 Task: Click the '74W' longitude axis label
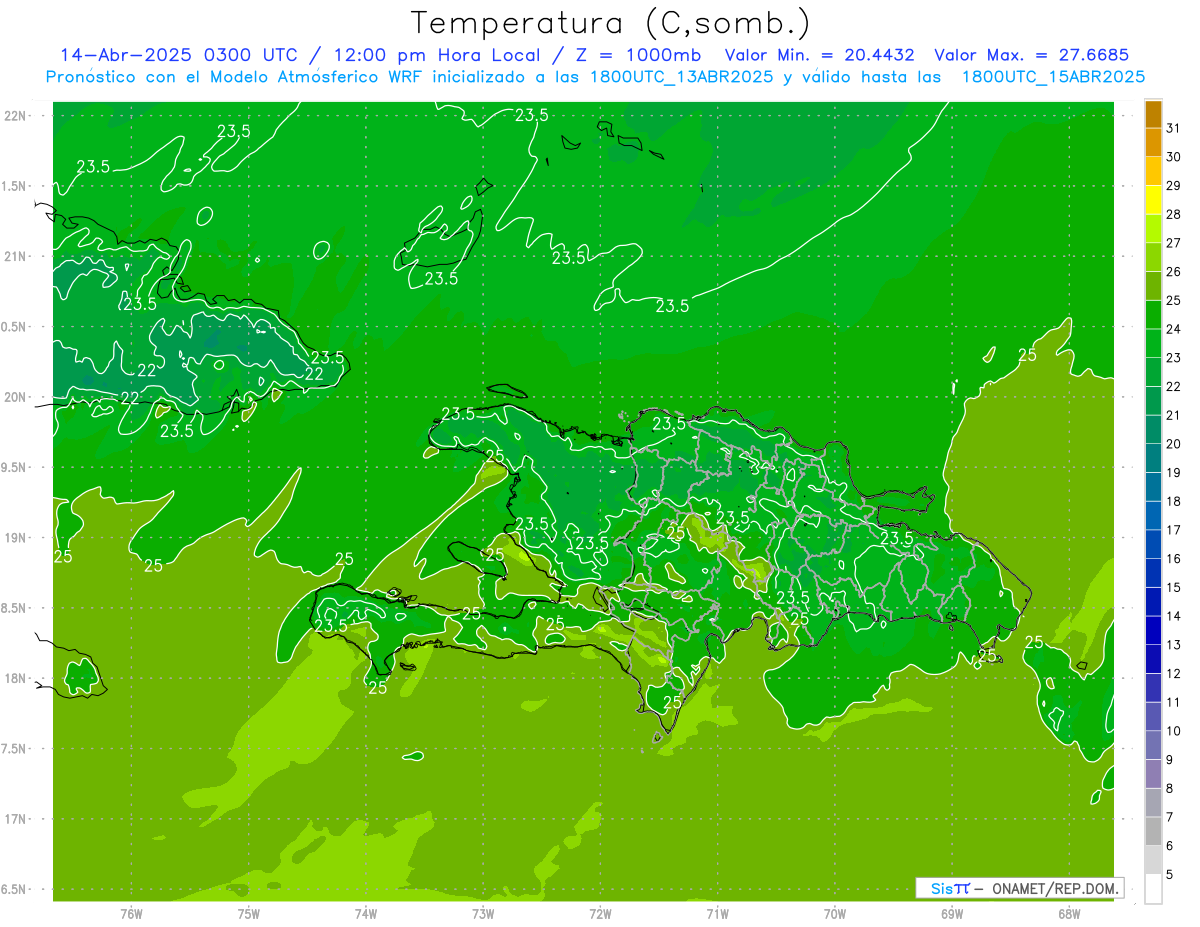click(x=365, y=913)
